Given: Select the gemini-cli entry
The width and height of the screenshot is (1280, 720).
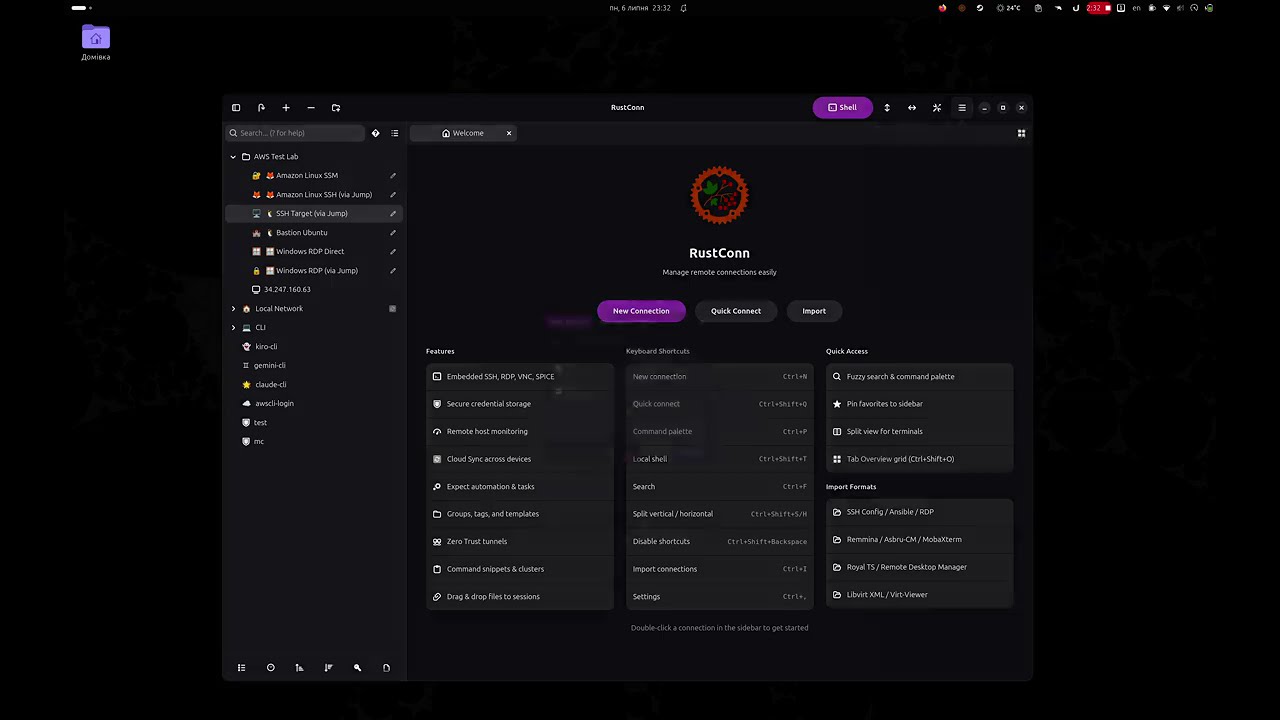Looking at the screenshot, I should point(314,366).
